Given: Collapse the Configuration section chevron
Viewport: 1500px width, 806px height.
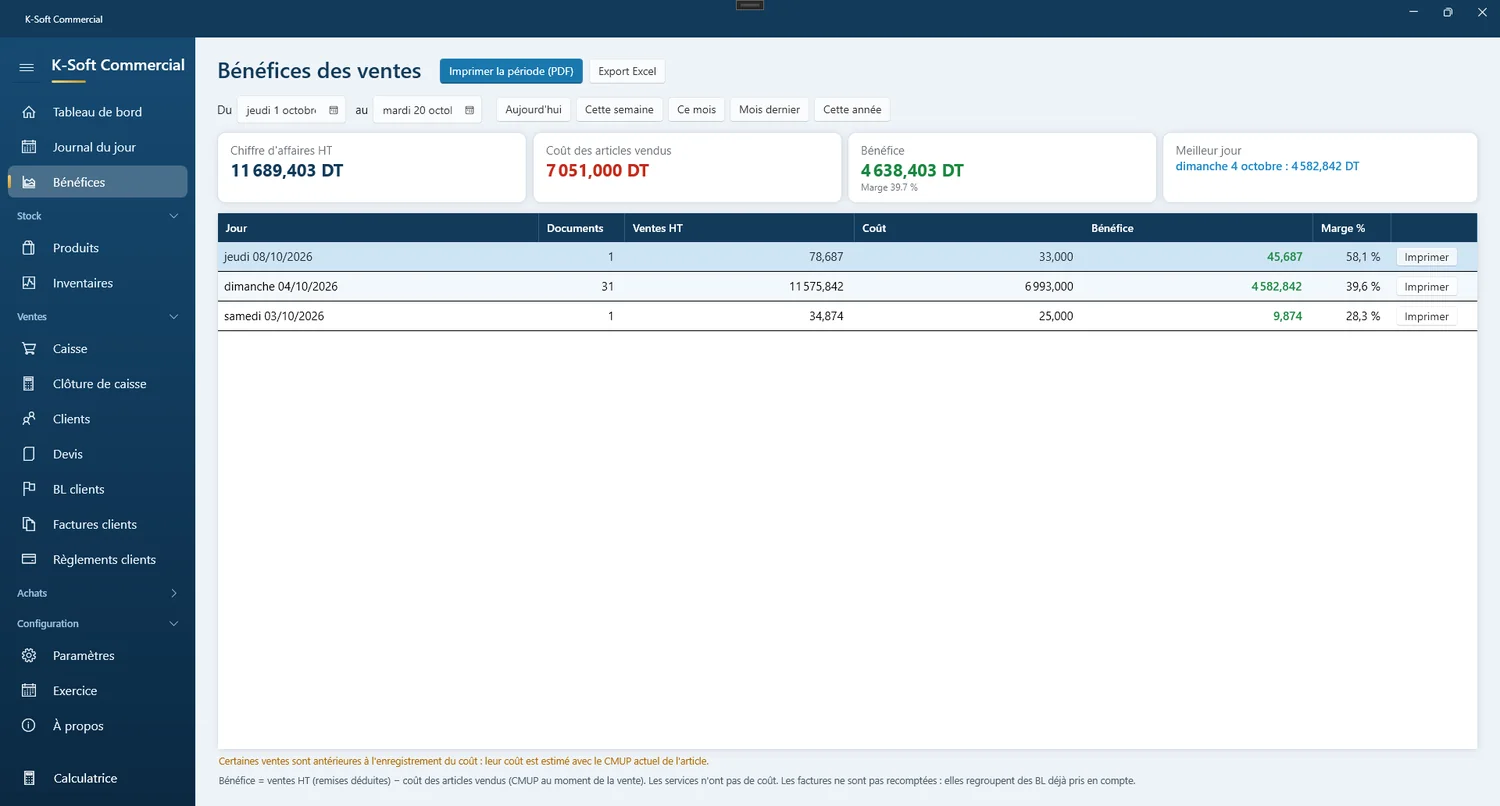Looking at the screenshot, I should point(174,624).
